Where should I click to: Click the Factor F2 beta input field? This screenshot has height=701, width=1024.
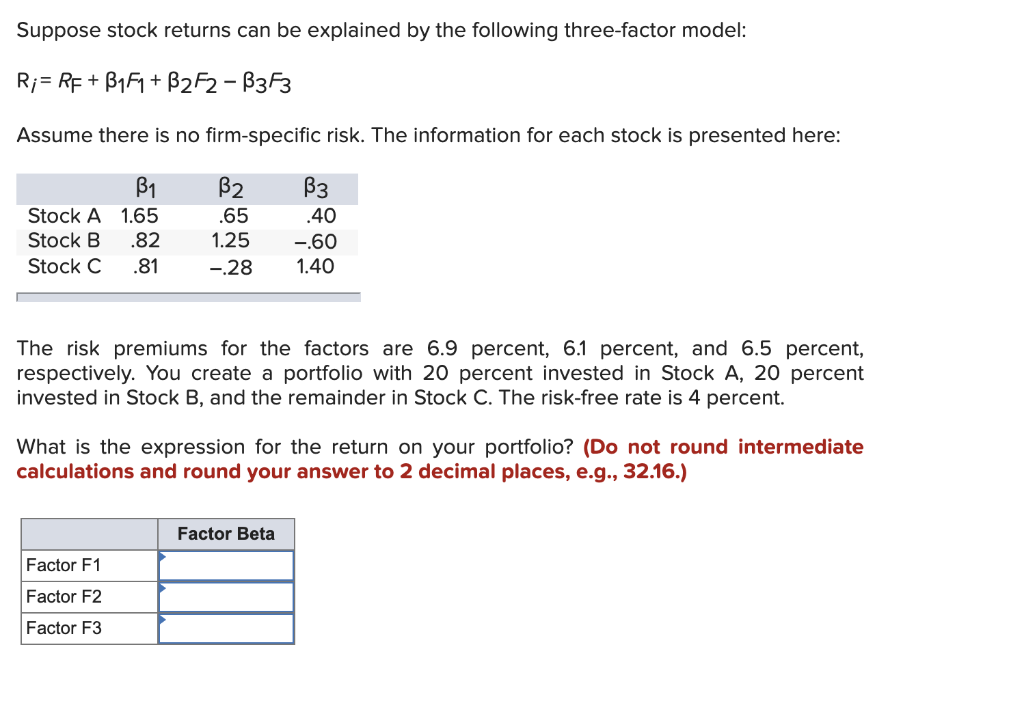pyautogui.click(x=226, y=596)
